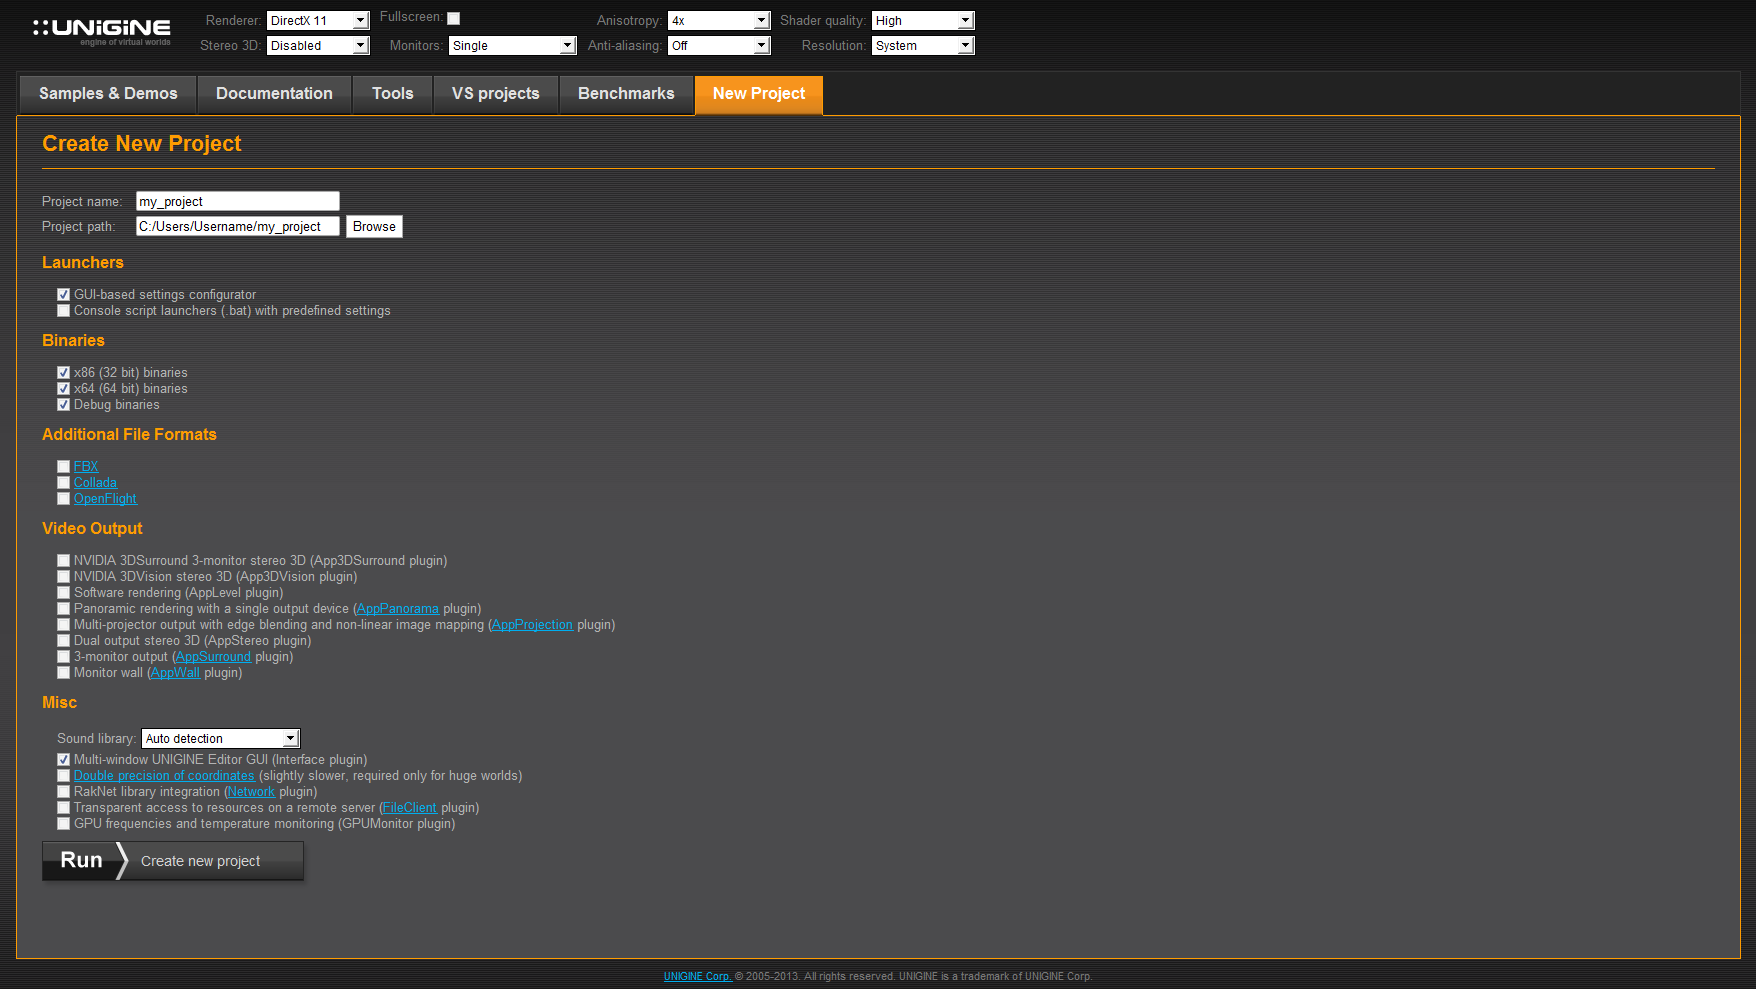This screenshot has height=989, width=1756.
Task: Open the Anti-aliasing dropdown
Action: click(719, 45)
